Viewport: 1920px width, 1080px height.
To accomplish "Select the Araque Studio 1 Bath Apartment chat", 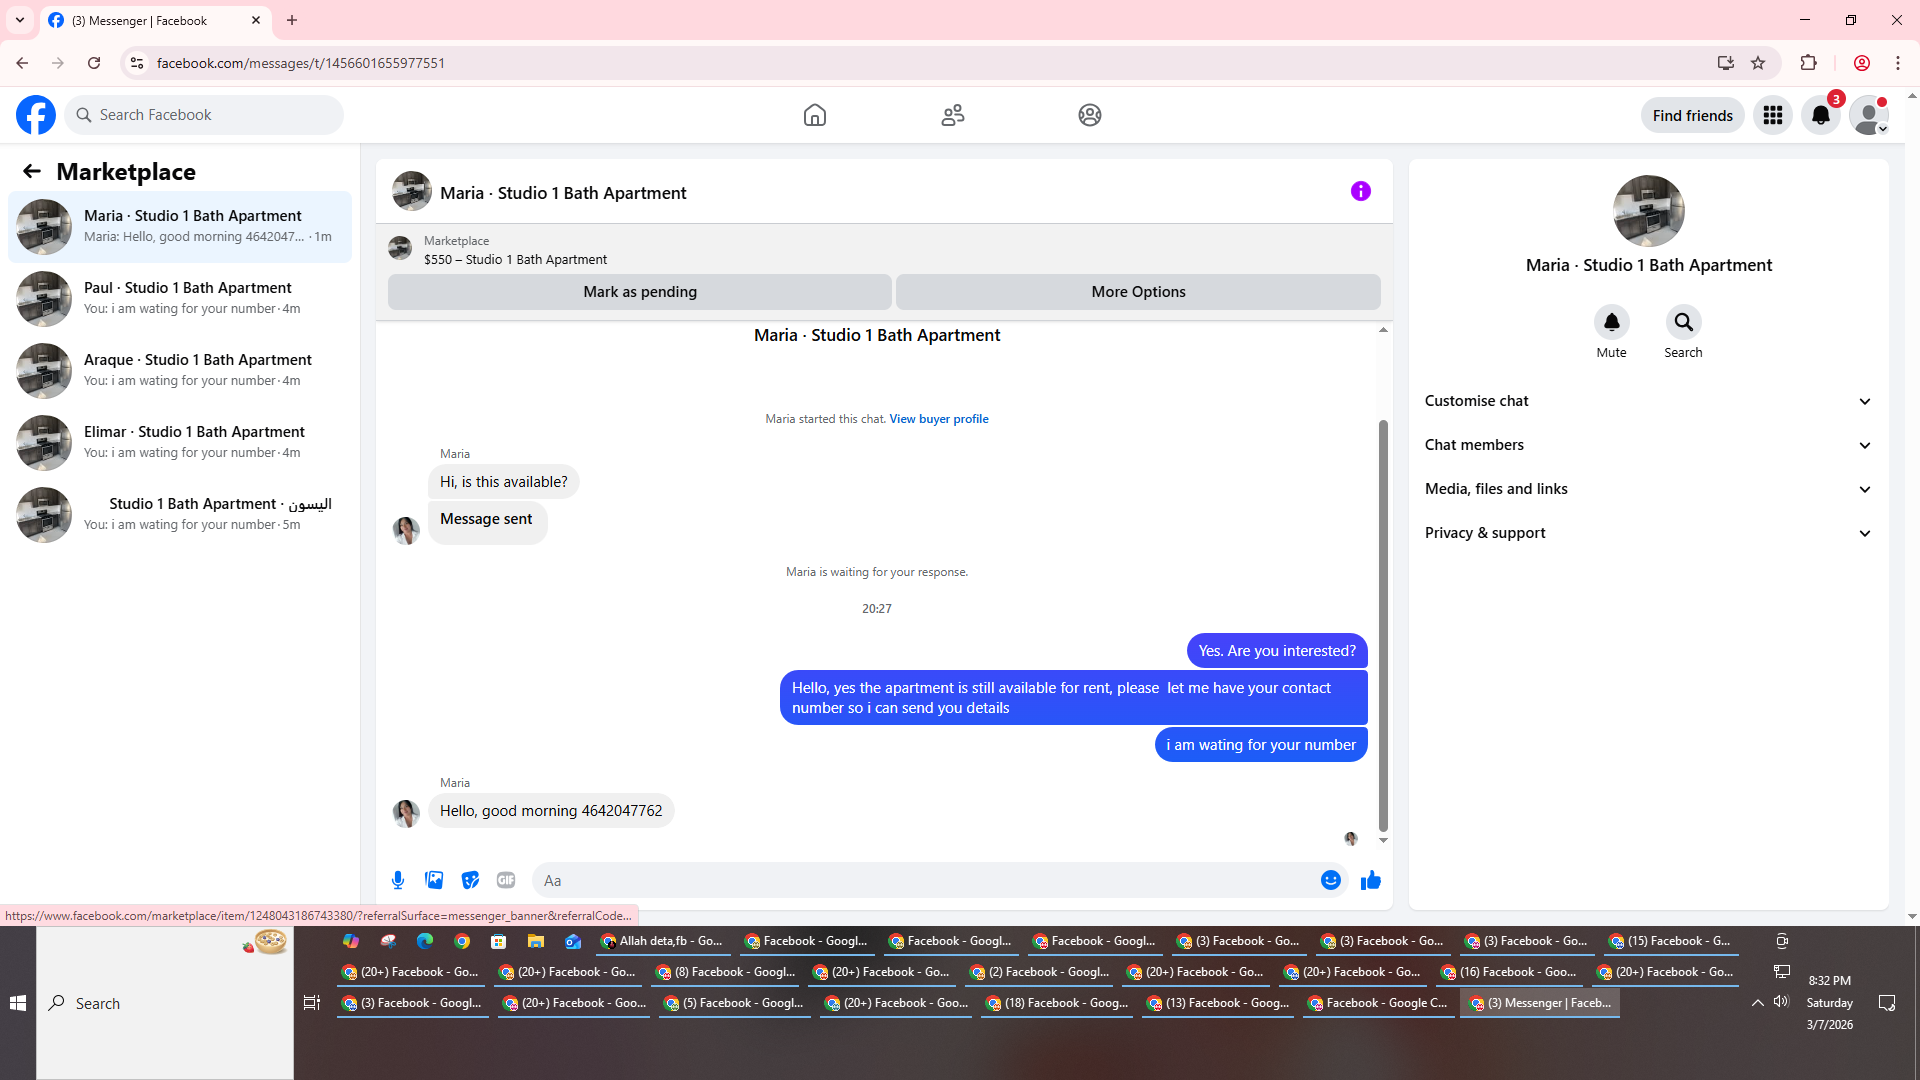I will [x=180, y=371].
